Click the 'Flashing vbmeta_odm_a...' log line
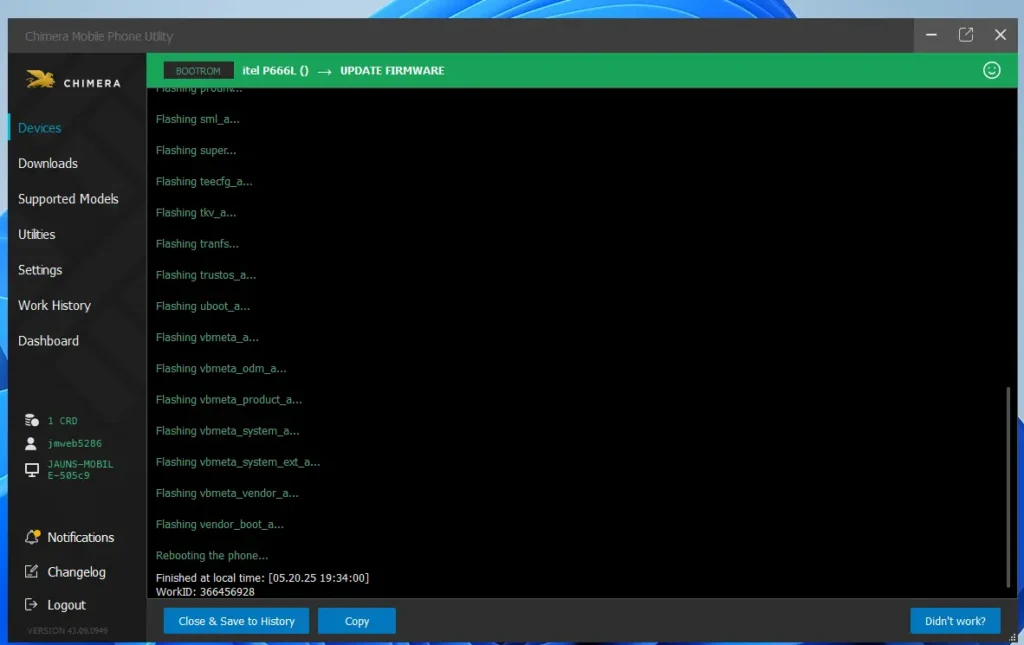Image resolution: width=1024 pixels, height=645 pixels. (221, 369)
